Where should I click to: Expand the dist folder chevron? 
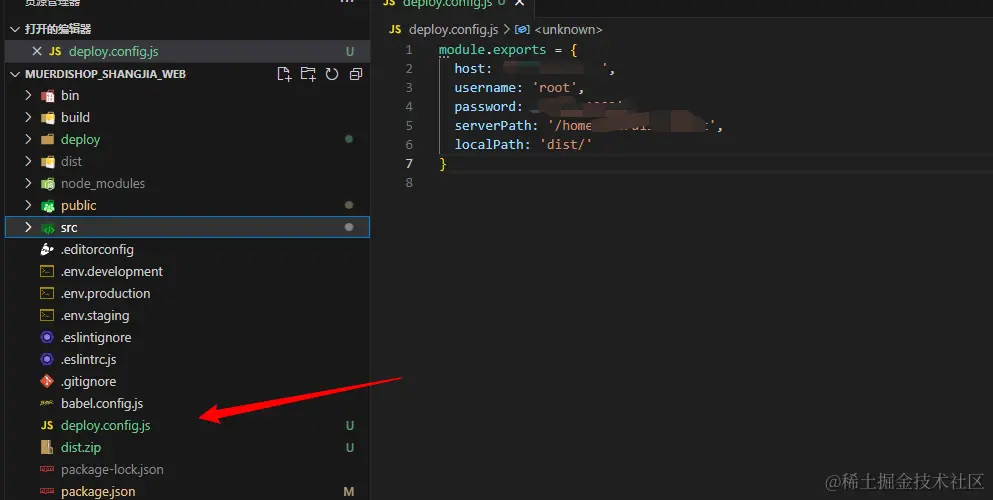(28, 161)
